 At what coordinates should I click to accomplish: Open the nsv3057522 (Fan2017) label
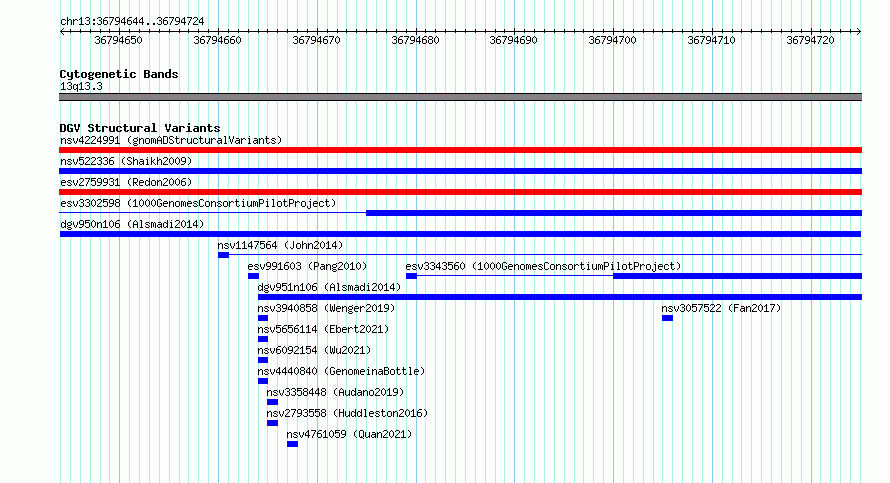721,308
